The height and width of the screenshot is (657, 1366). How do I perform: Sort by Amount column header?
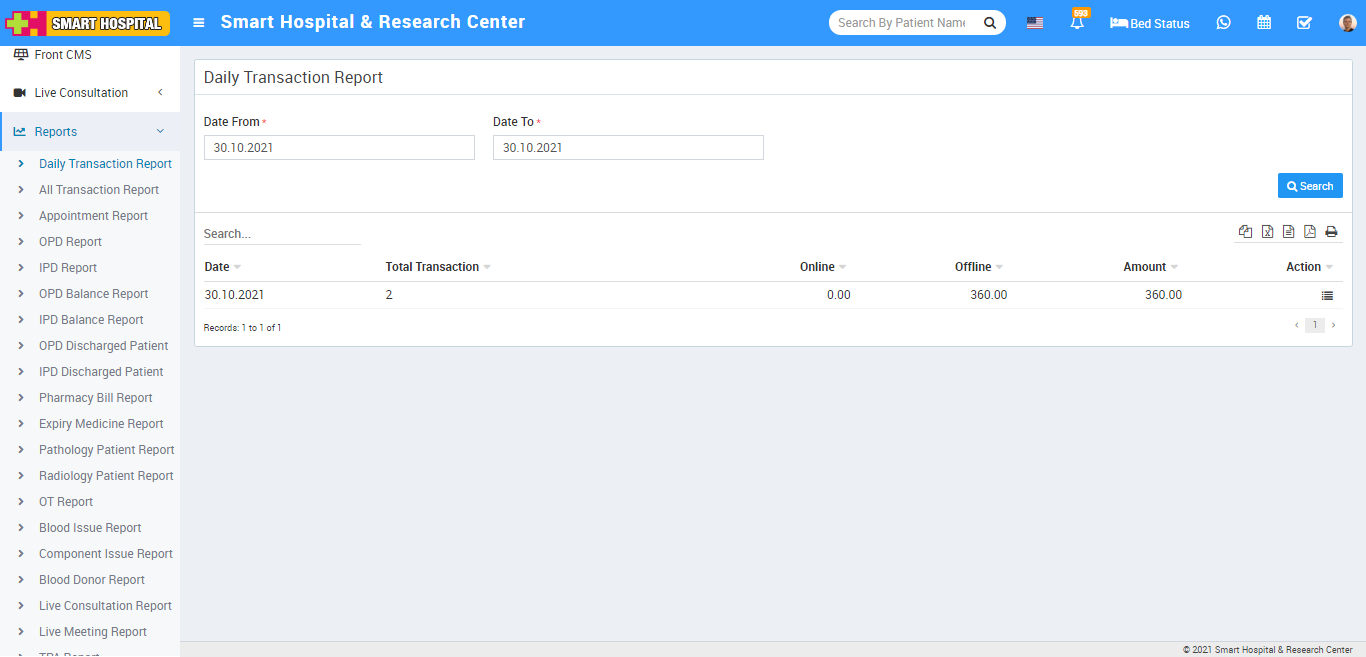click(x=1145, y=267)
